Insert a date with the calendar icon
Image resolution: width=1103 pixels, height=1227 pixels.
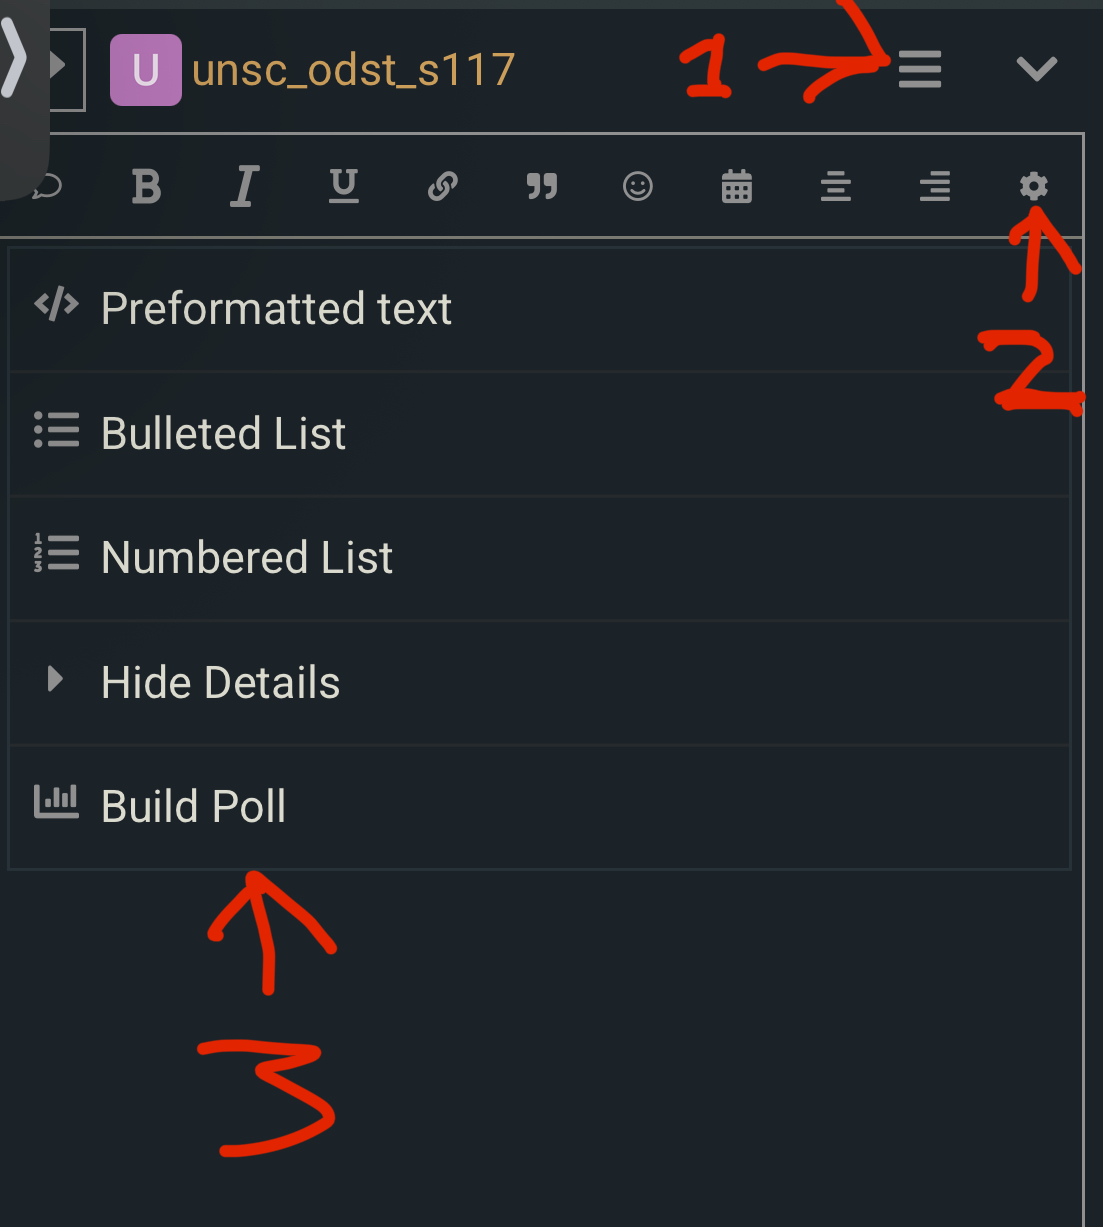click(737, 186)
